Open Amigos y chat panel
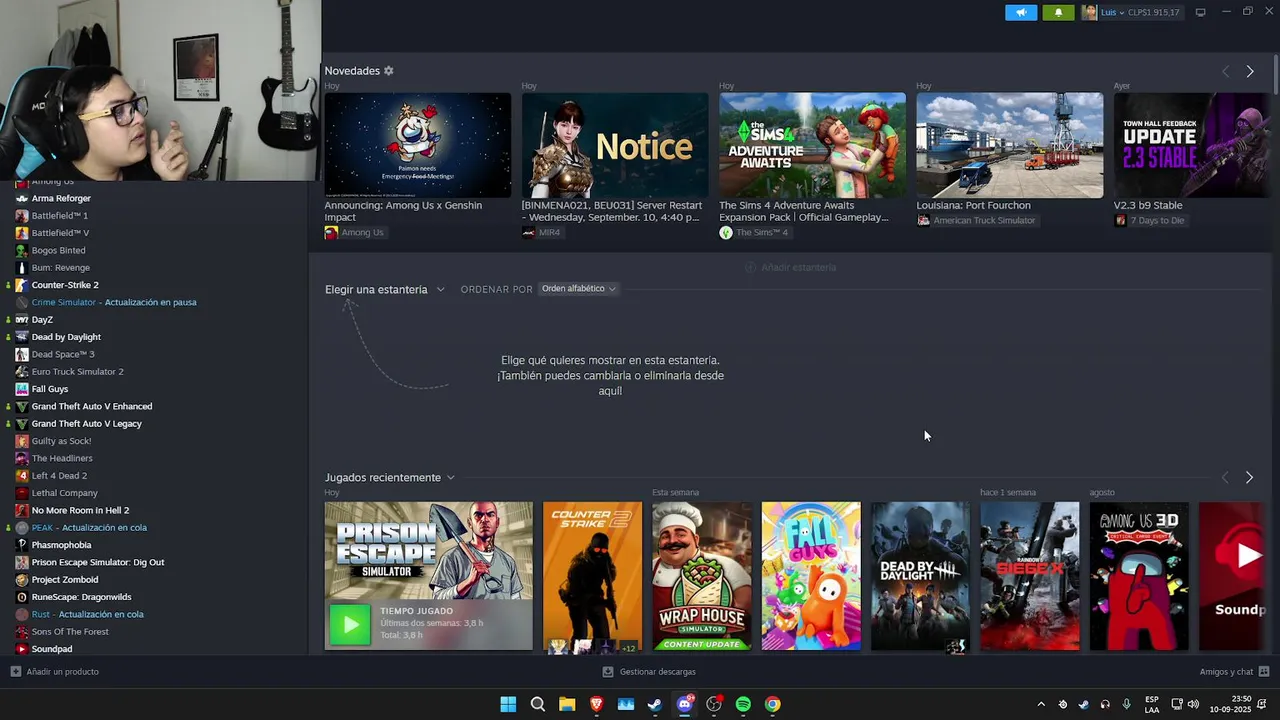 (x=1234, y=672)
